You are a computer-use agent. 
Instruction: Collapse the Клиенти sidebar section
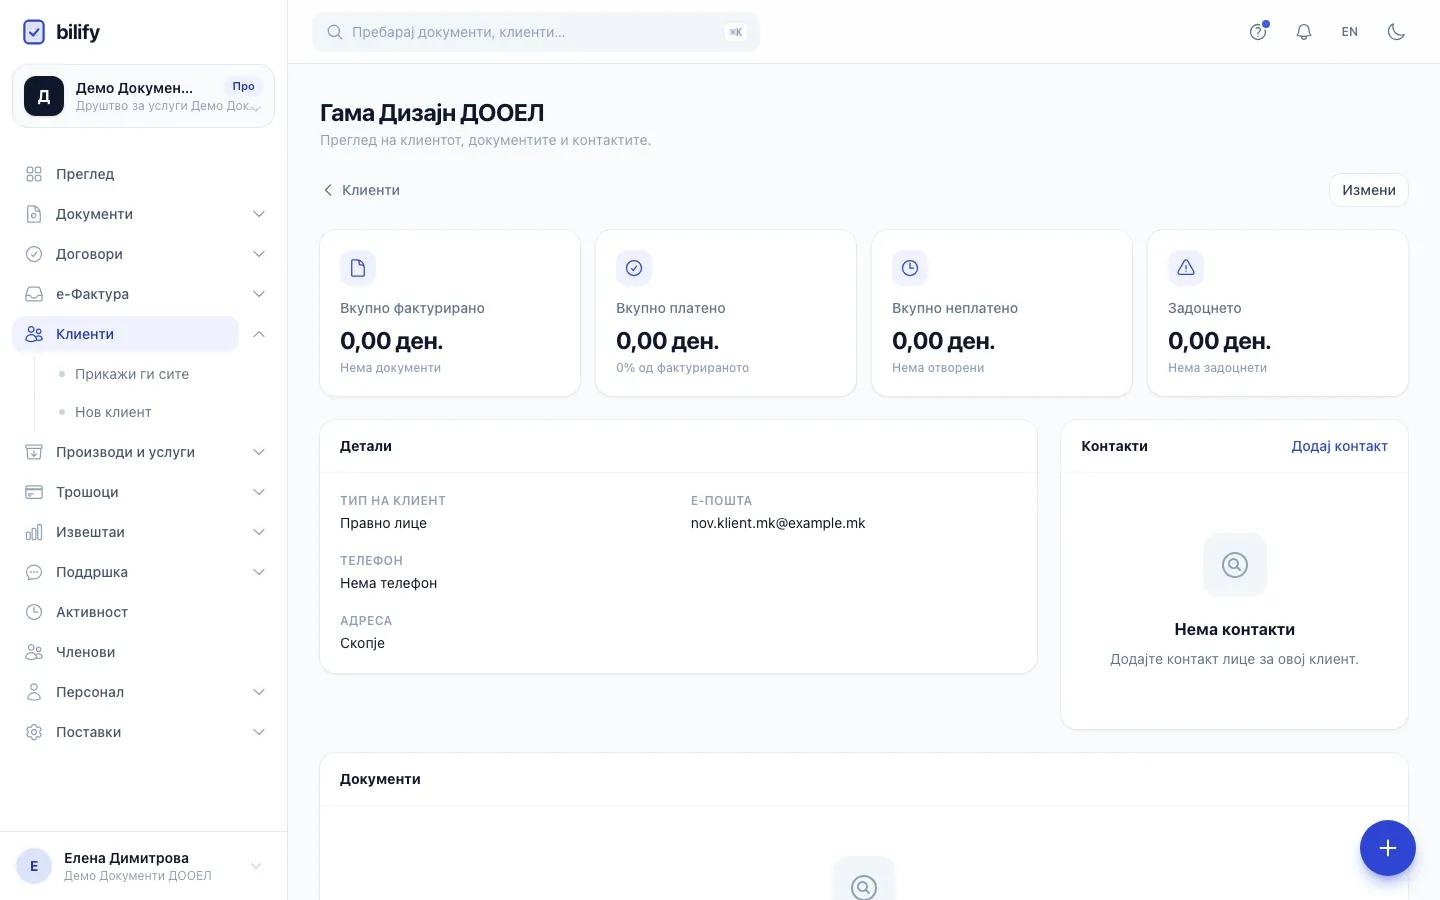click(259, 334)
